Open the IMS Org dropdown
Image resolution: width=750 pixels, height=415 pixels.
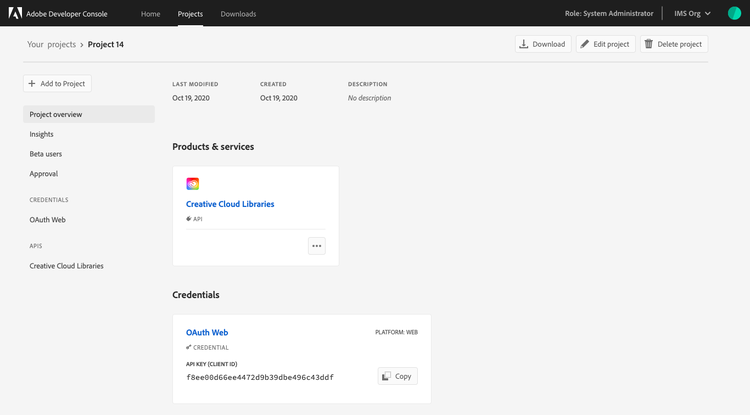click(692, 13)
